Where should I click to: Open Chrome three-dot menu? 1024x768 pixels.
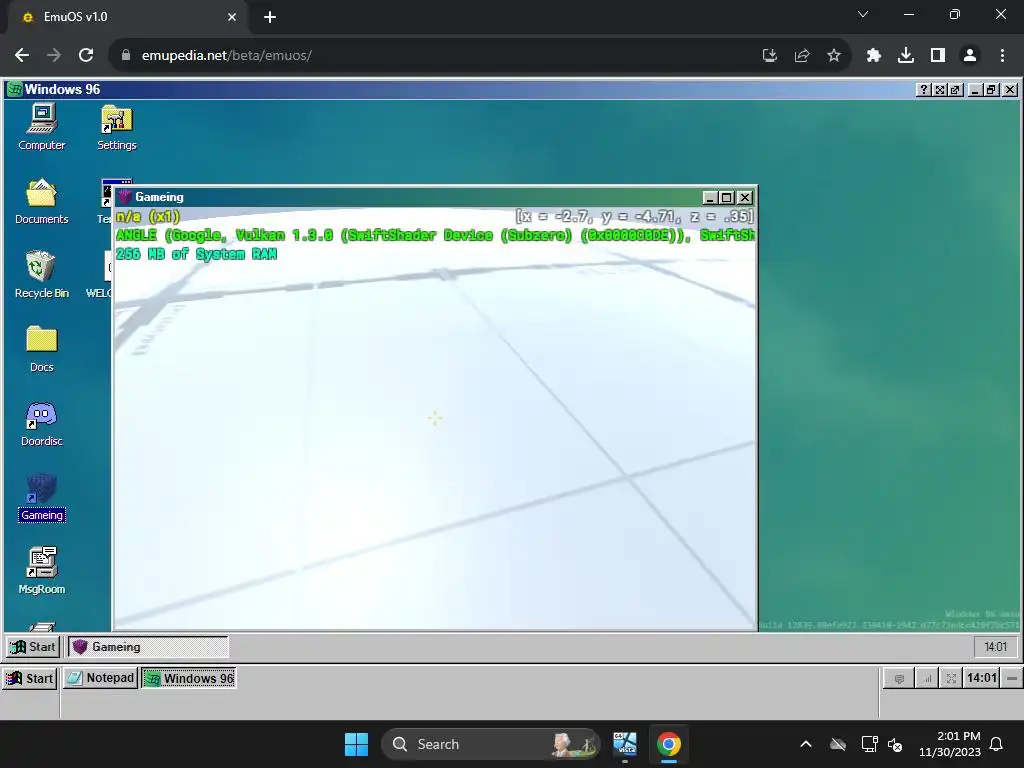pyautogui.click(x=1002, y=56)
